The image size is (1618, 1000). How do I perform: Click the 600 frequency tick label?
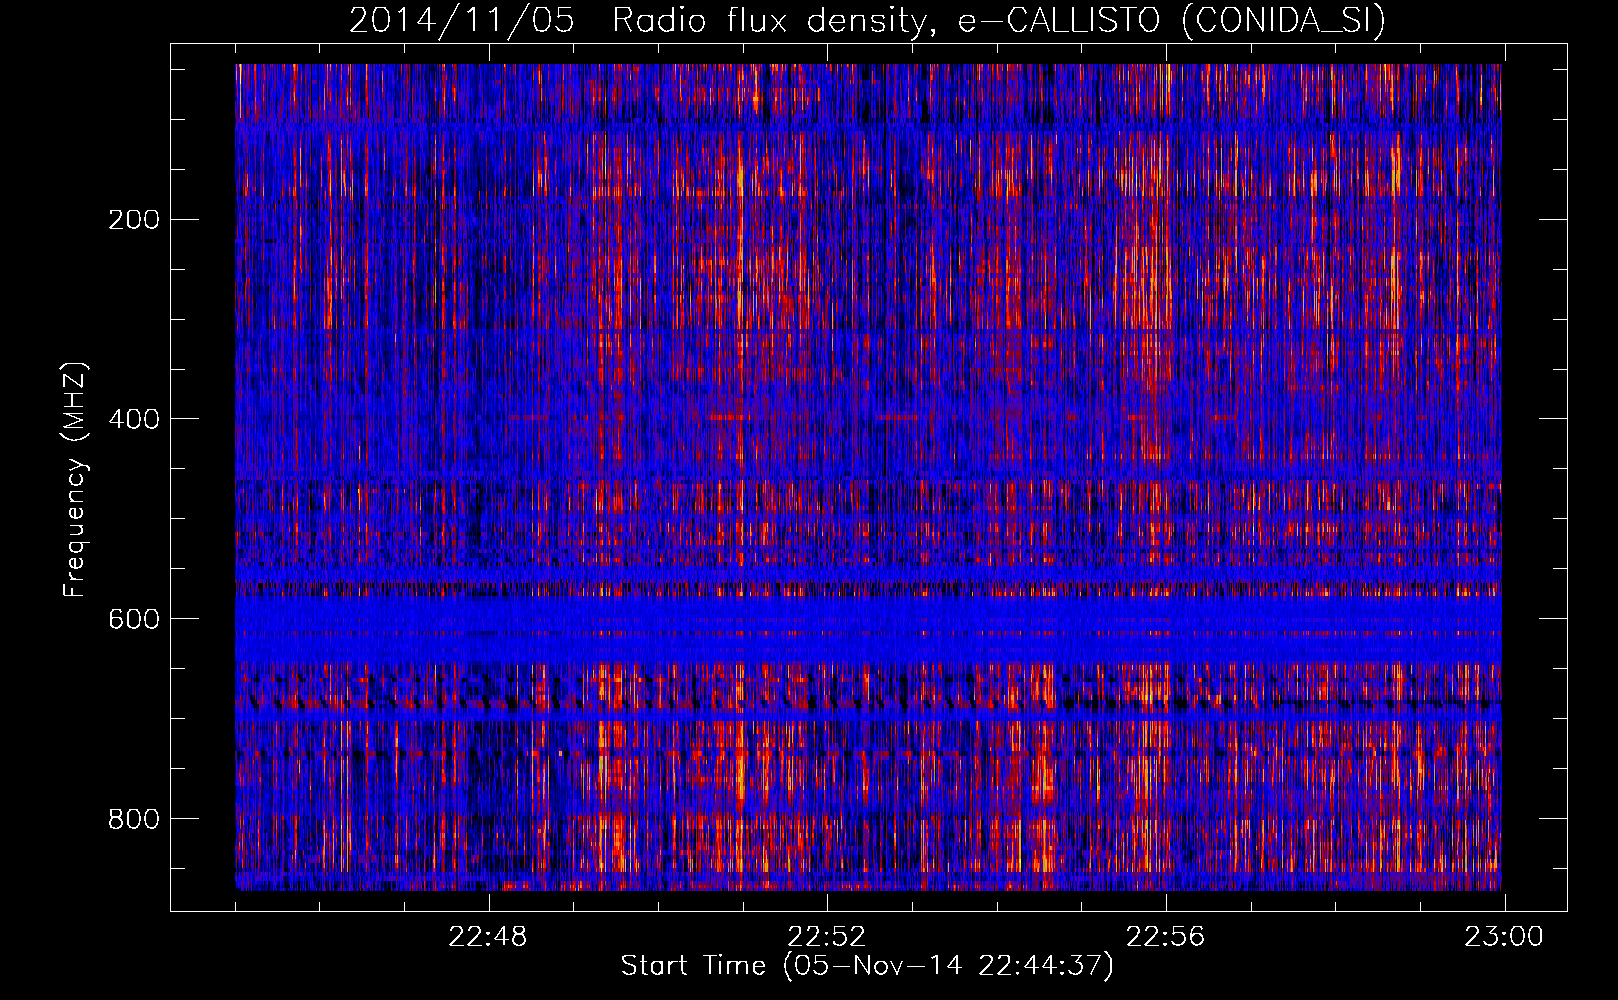coord(133,619)
